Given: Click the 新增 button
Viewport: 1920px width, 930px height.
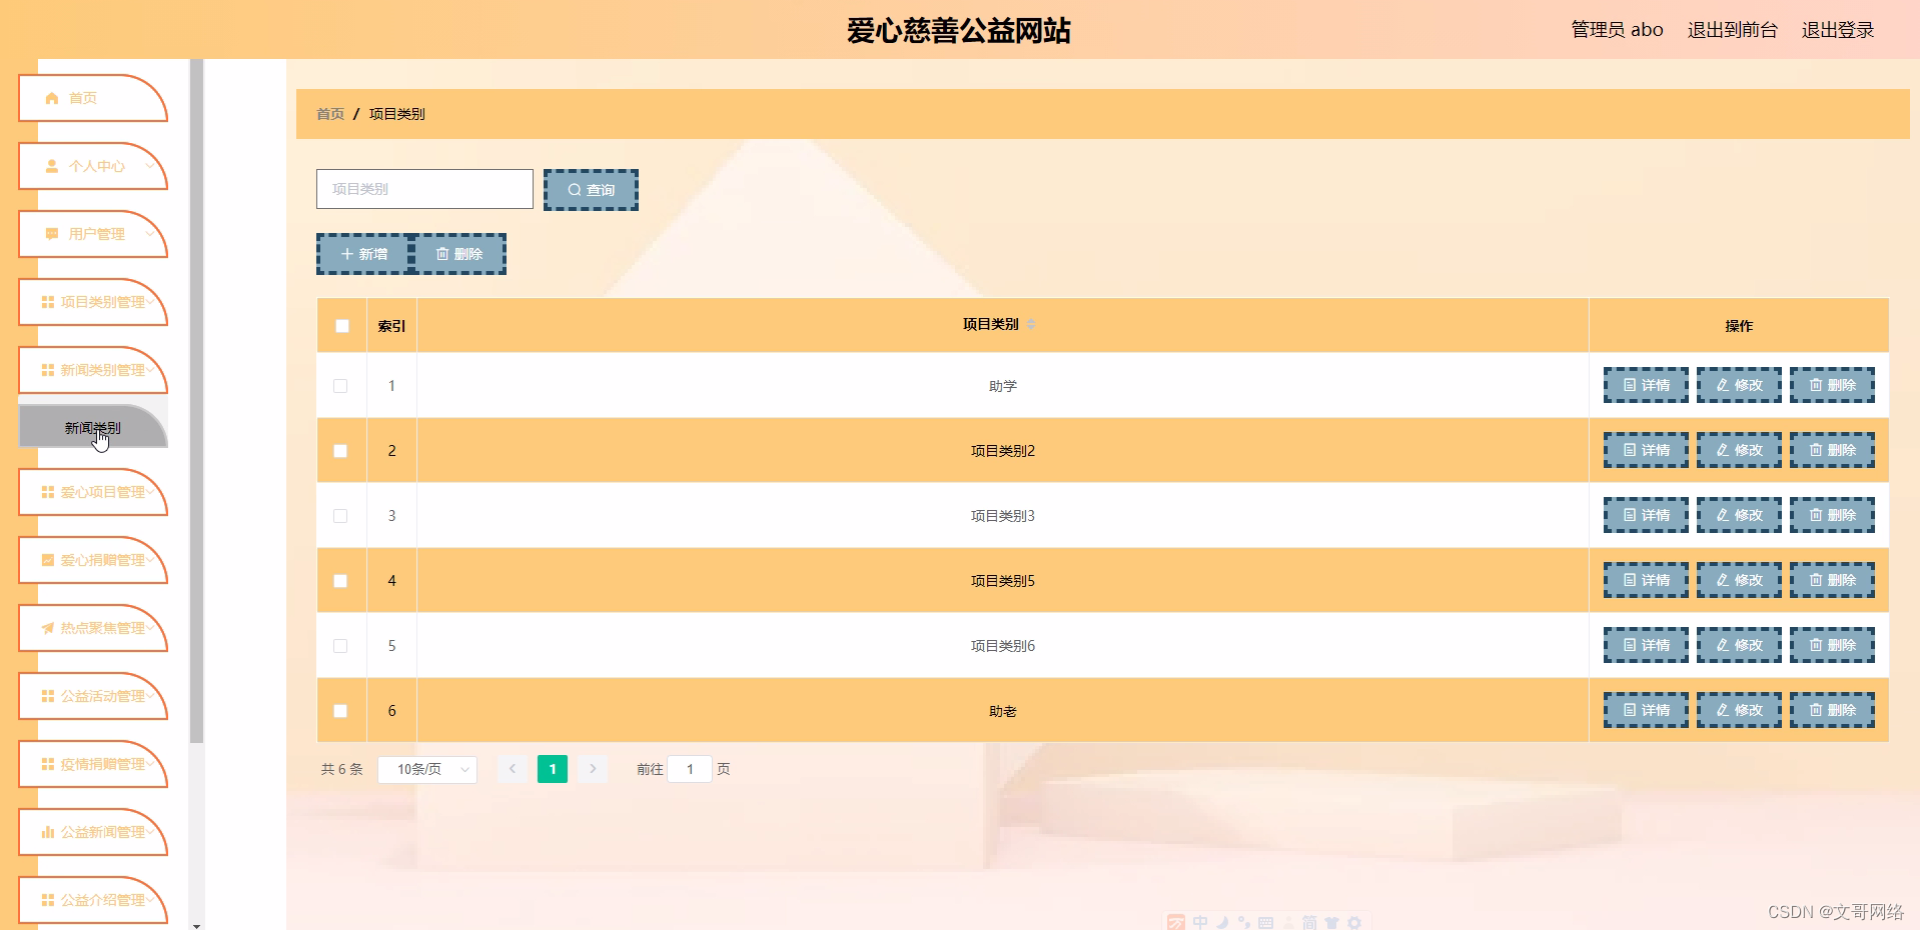Looking at the screenshot, I should pyautogui.click(x=363, y=253).
